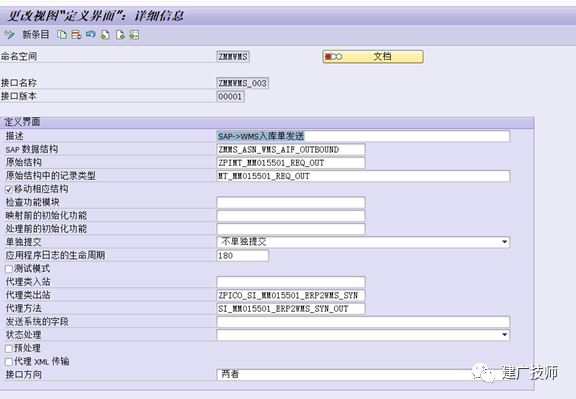Click the empty 检查功能模块 field
This screenshot has width=576, height=399.
(x=291, y=202)
